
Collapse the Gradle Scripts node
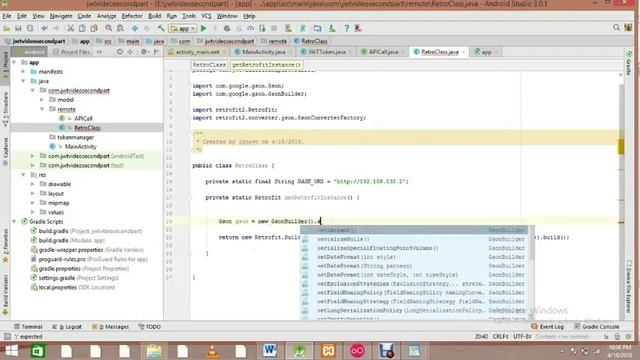tap(15, 222)
